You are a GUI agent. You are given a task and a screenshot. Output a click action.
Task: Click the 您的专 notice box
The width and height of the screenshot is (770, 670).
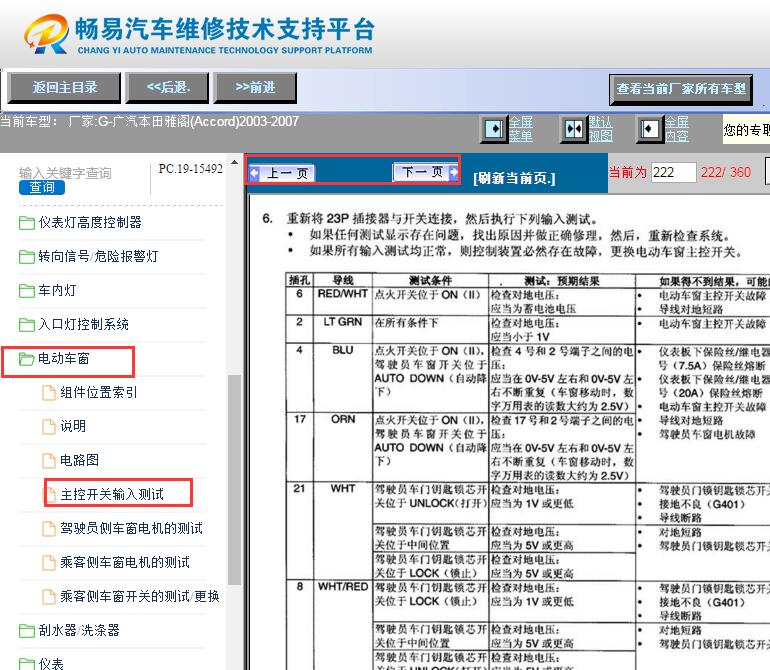pos(746,130)
